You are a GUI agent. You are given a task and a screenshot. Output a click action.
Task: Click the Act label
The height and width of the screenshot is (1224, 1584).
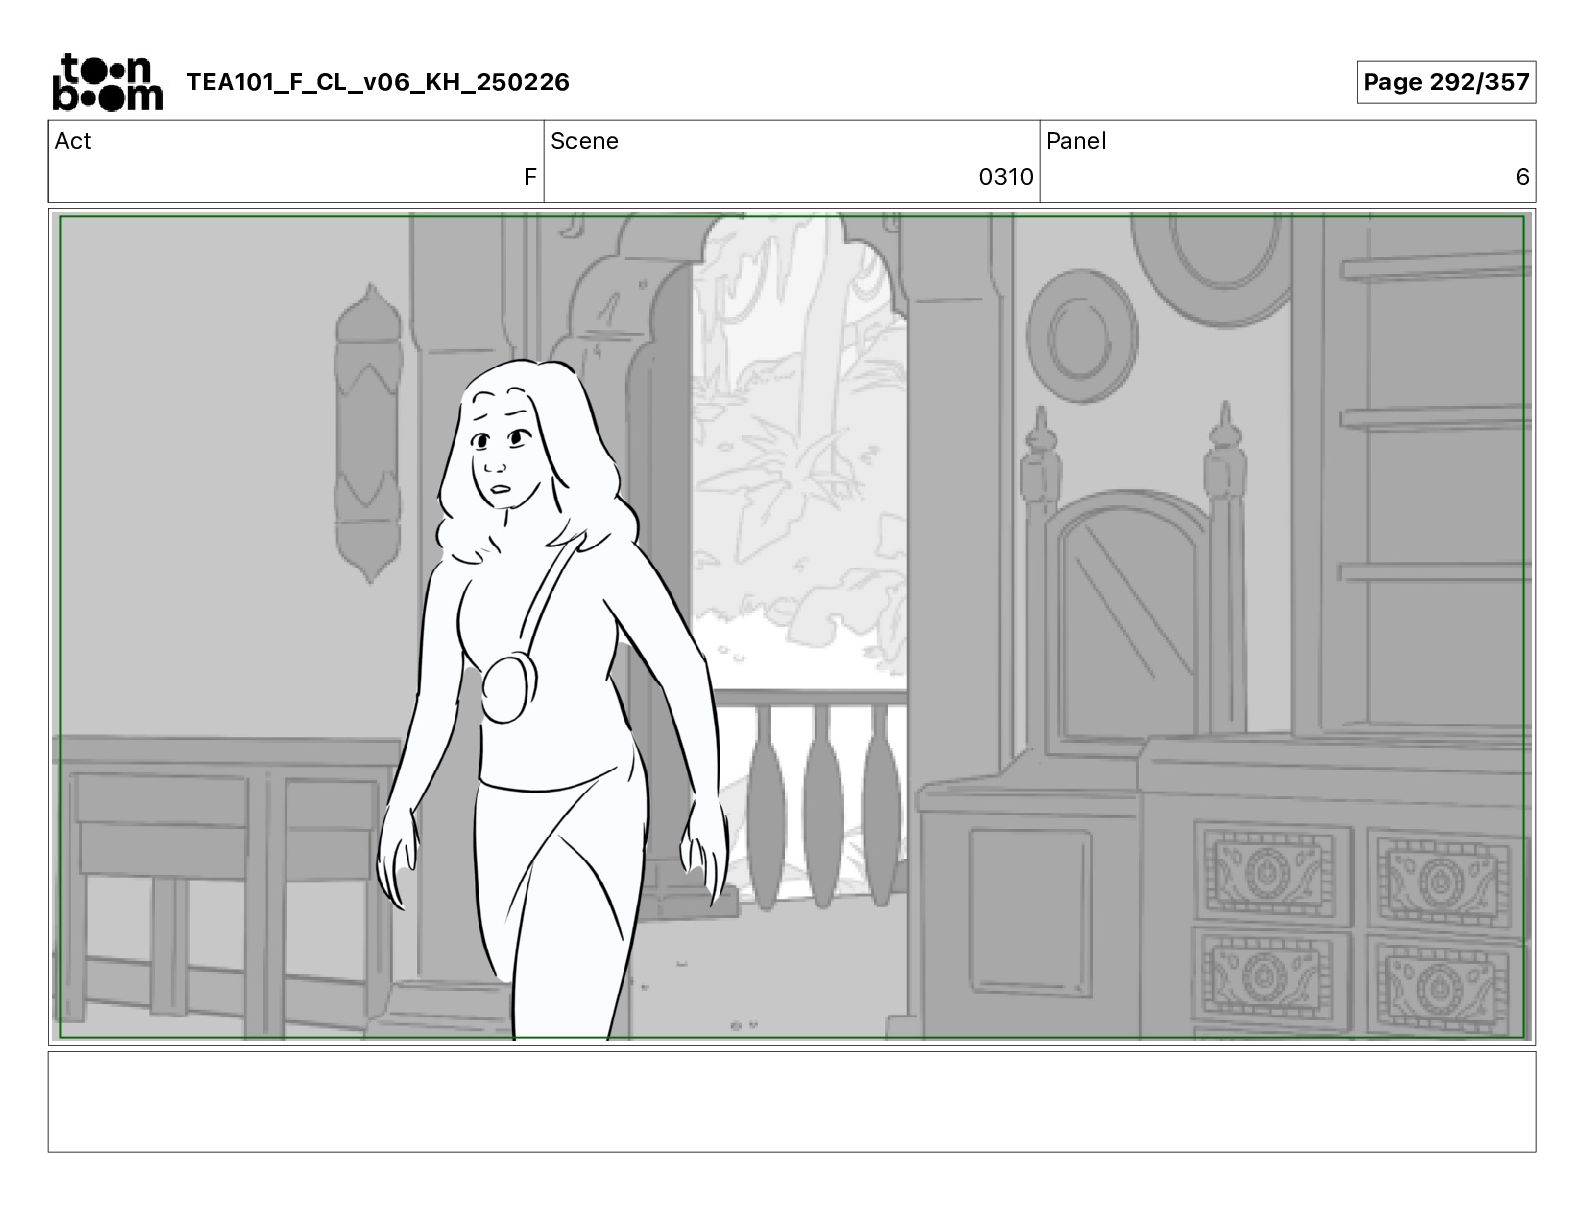[x=73, y=141]
